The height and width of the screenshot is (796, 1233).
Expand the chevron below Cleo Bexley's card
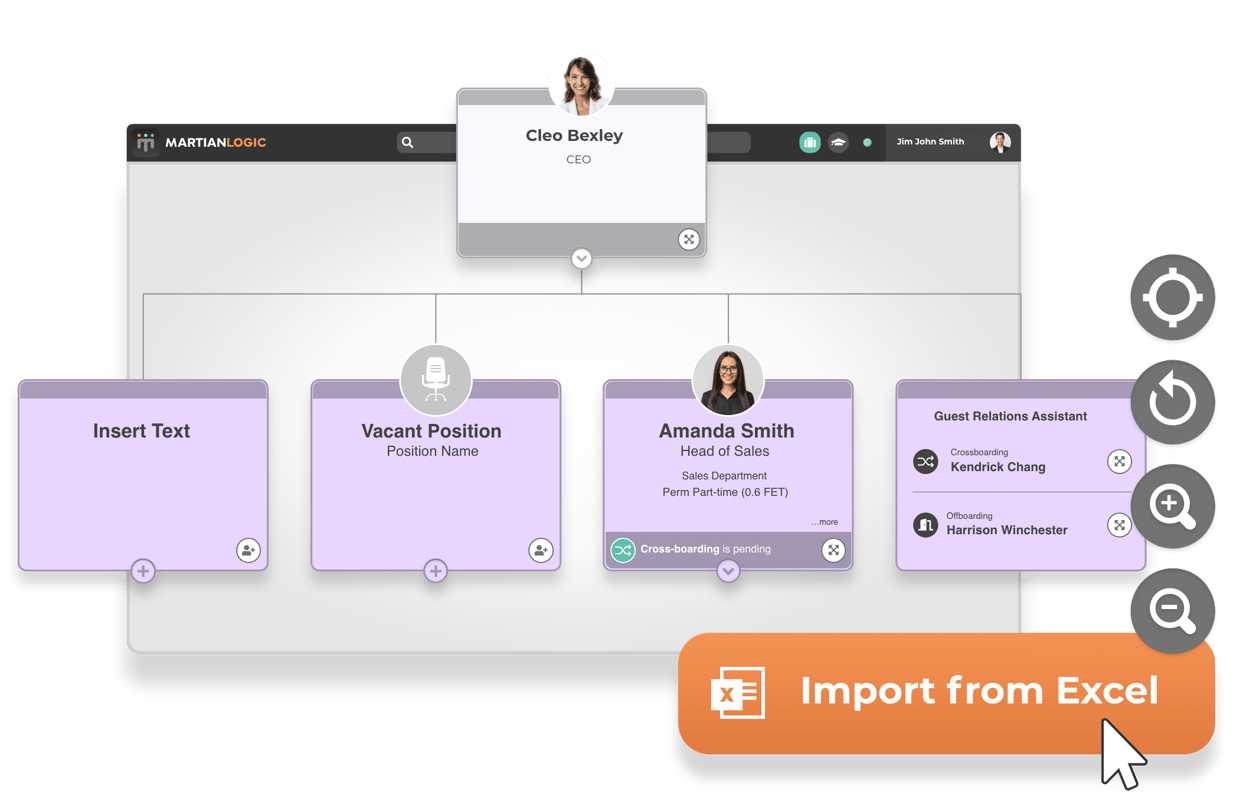[x=581, y=258]
